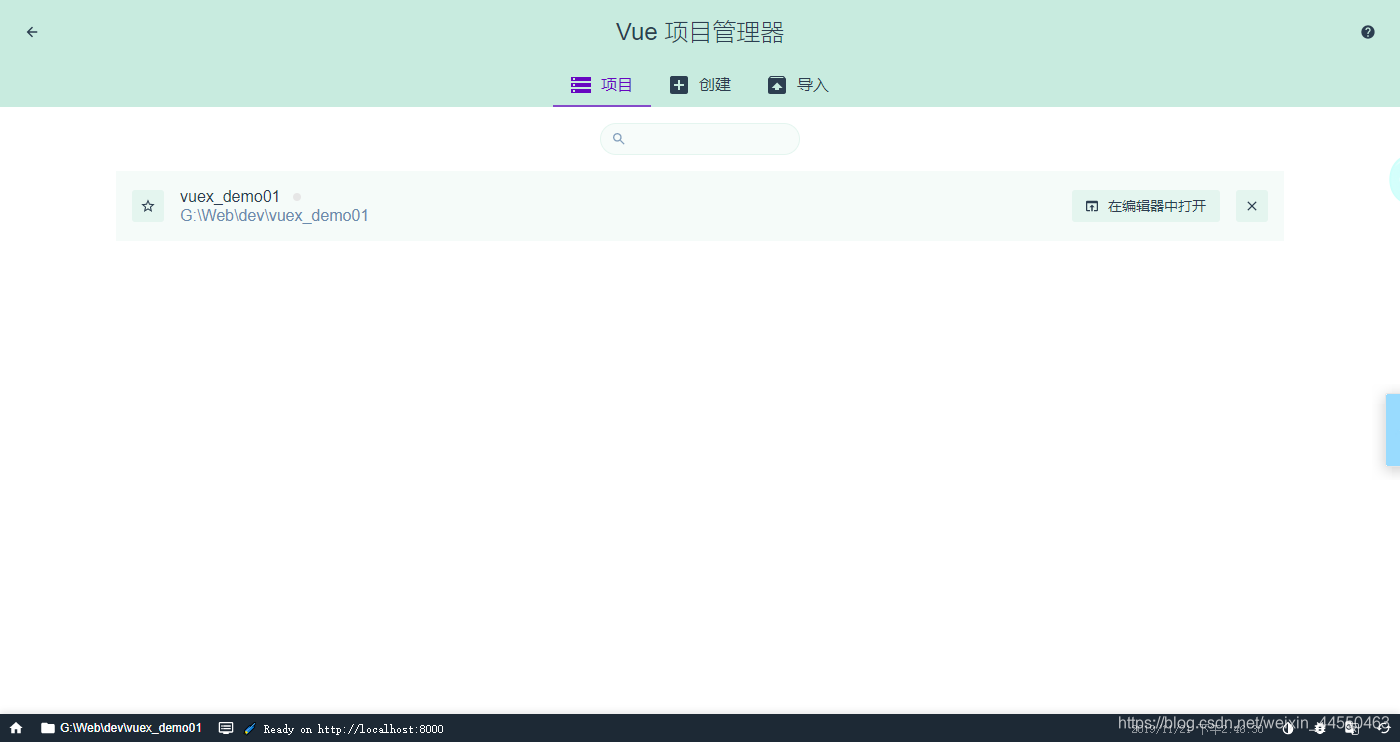Open the 导入 tab
The width and height of the screenshot is (1400, 742).
coord(798,85)
